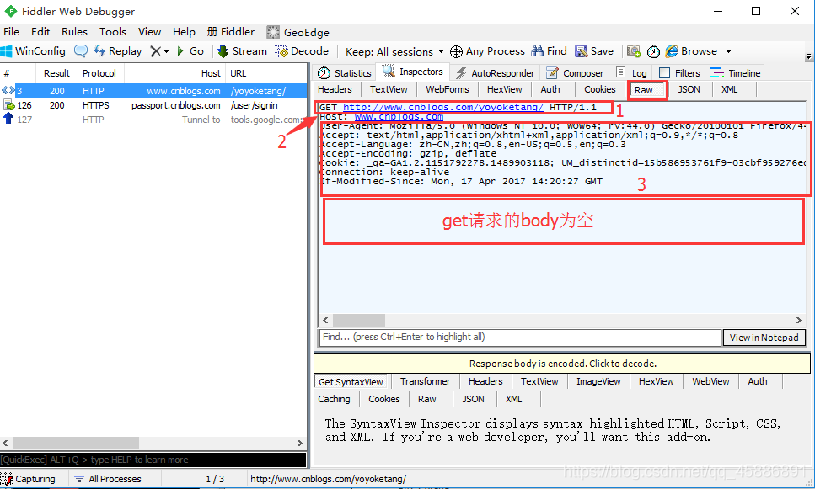The image size is (815, 490).
Task: Select the request XML tab
Action: click(x=729, y=89)
